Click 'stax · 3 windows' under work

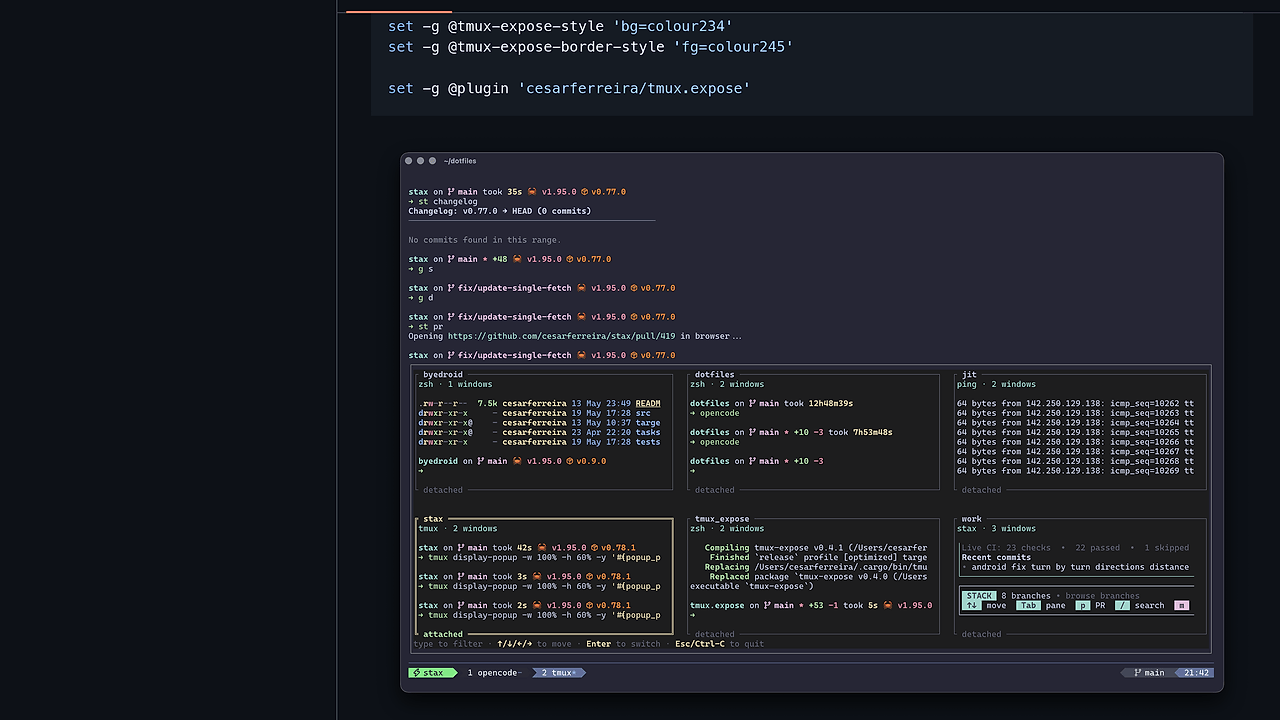point(997,528)
